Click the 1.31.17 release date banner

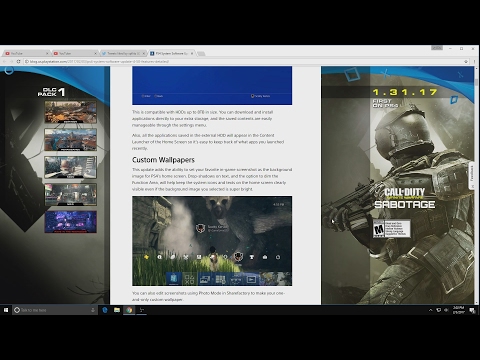pyautogui.click(x=405, y=92)
